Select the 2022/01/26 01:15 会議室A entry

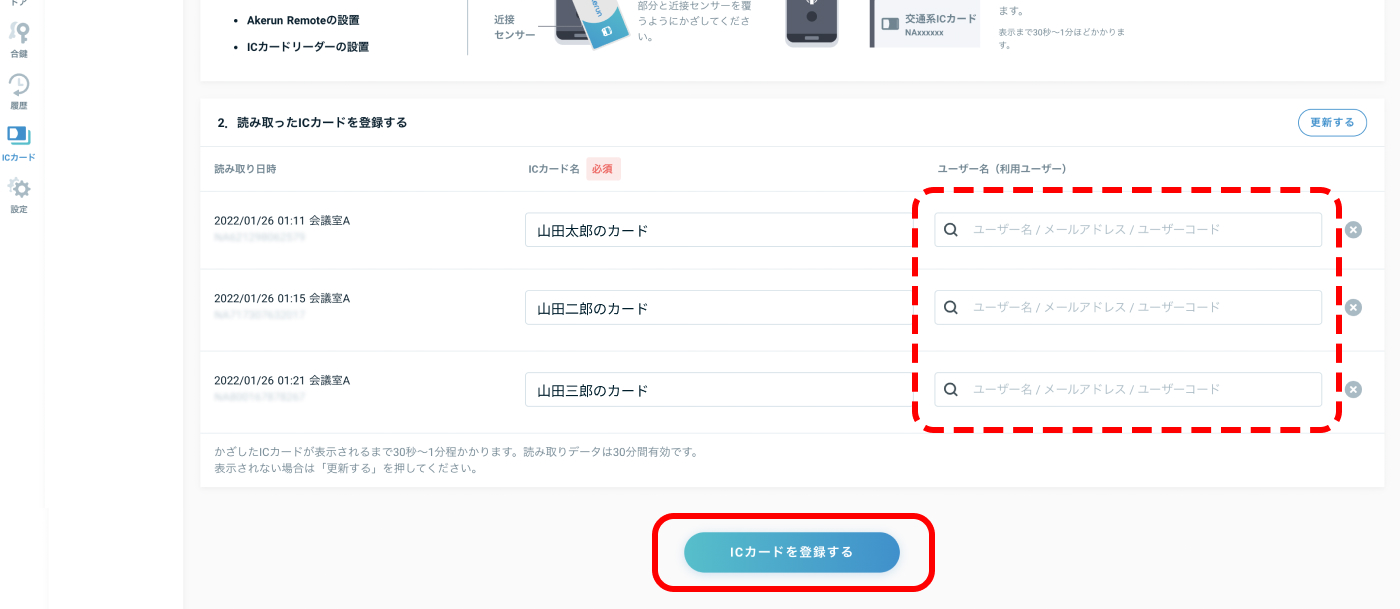point(282,298)
